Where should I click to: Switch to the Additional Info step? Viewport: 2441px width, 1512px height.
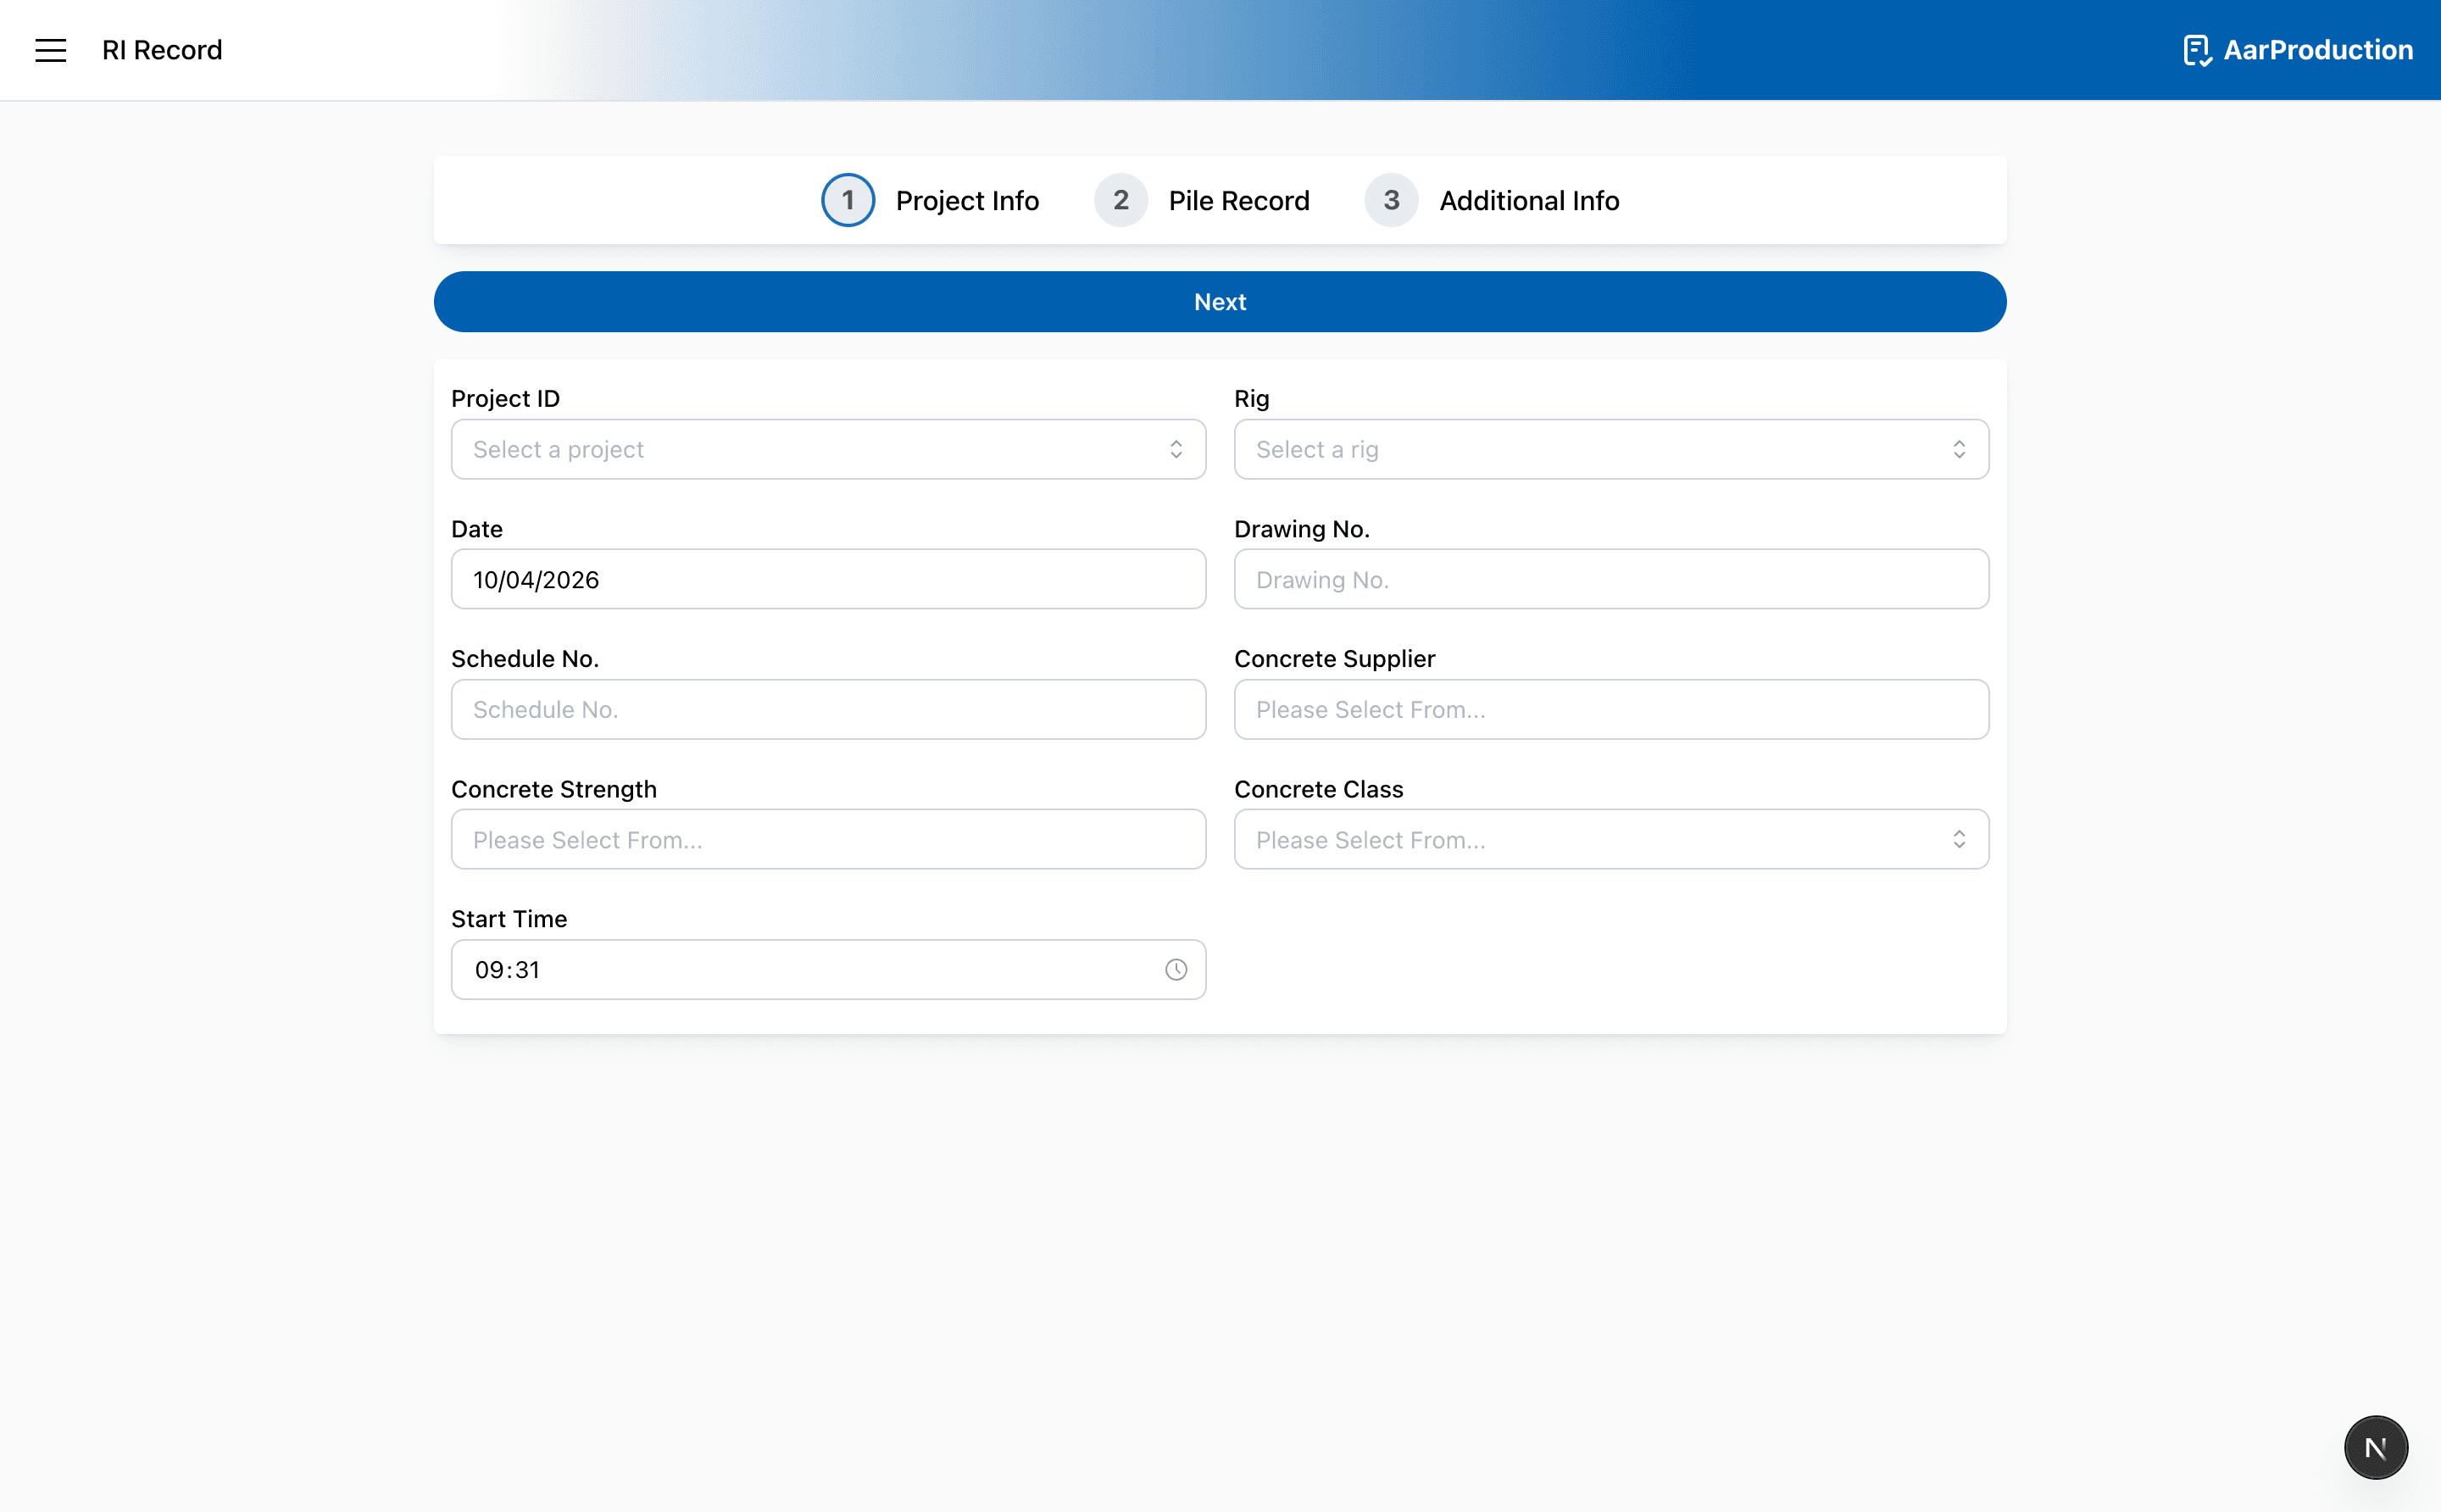pos(1529,200)
